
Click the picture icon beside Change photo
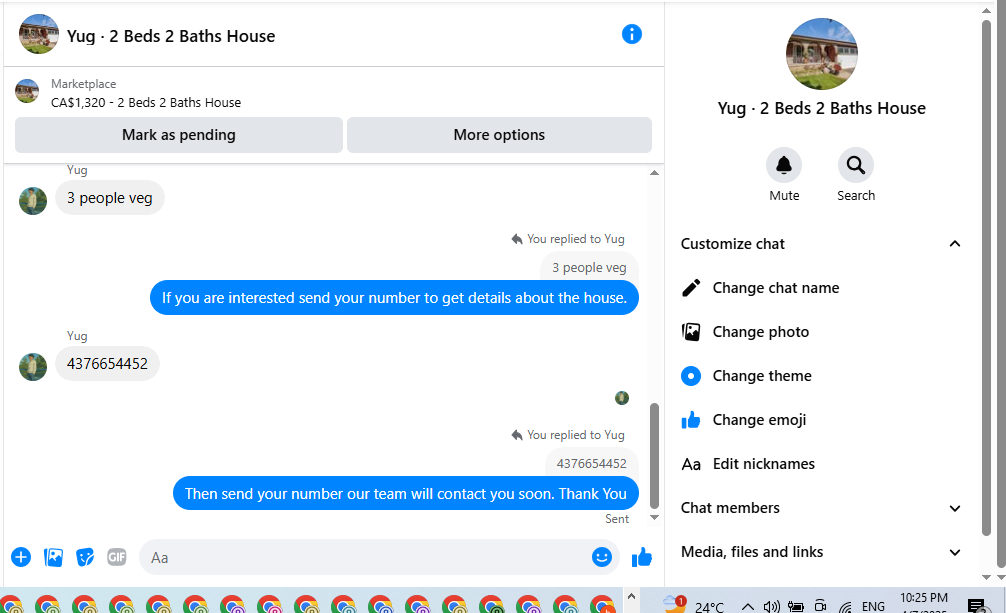691,332
